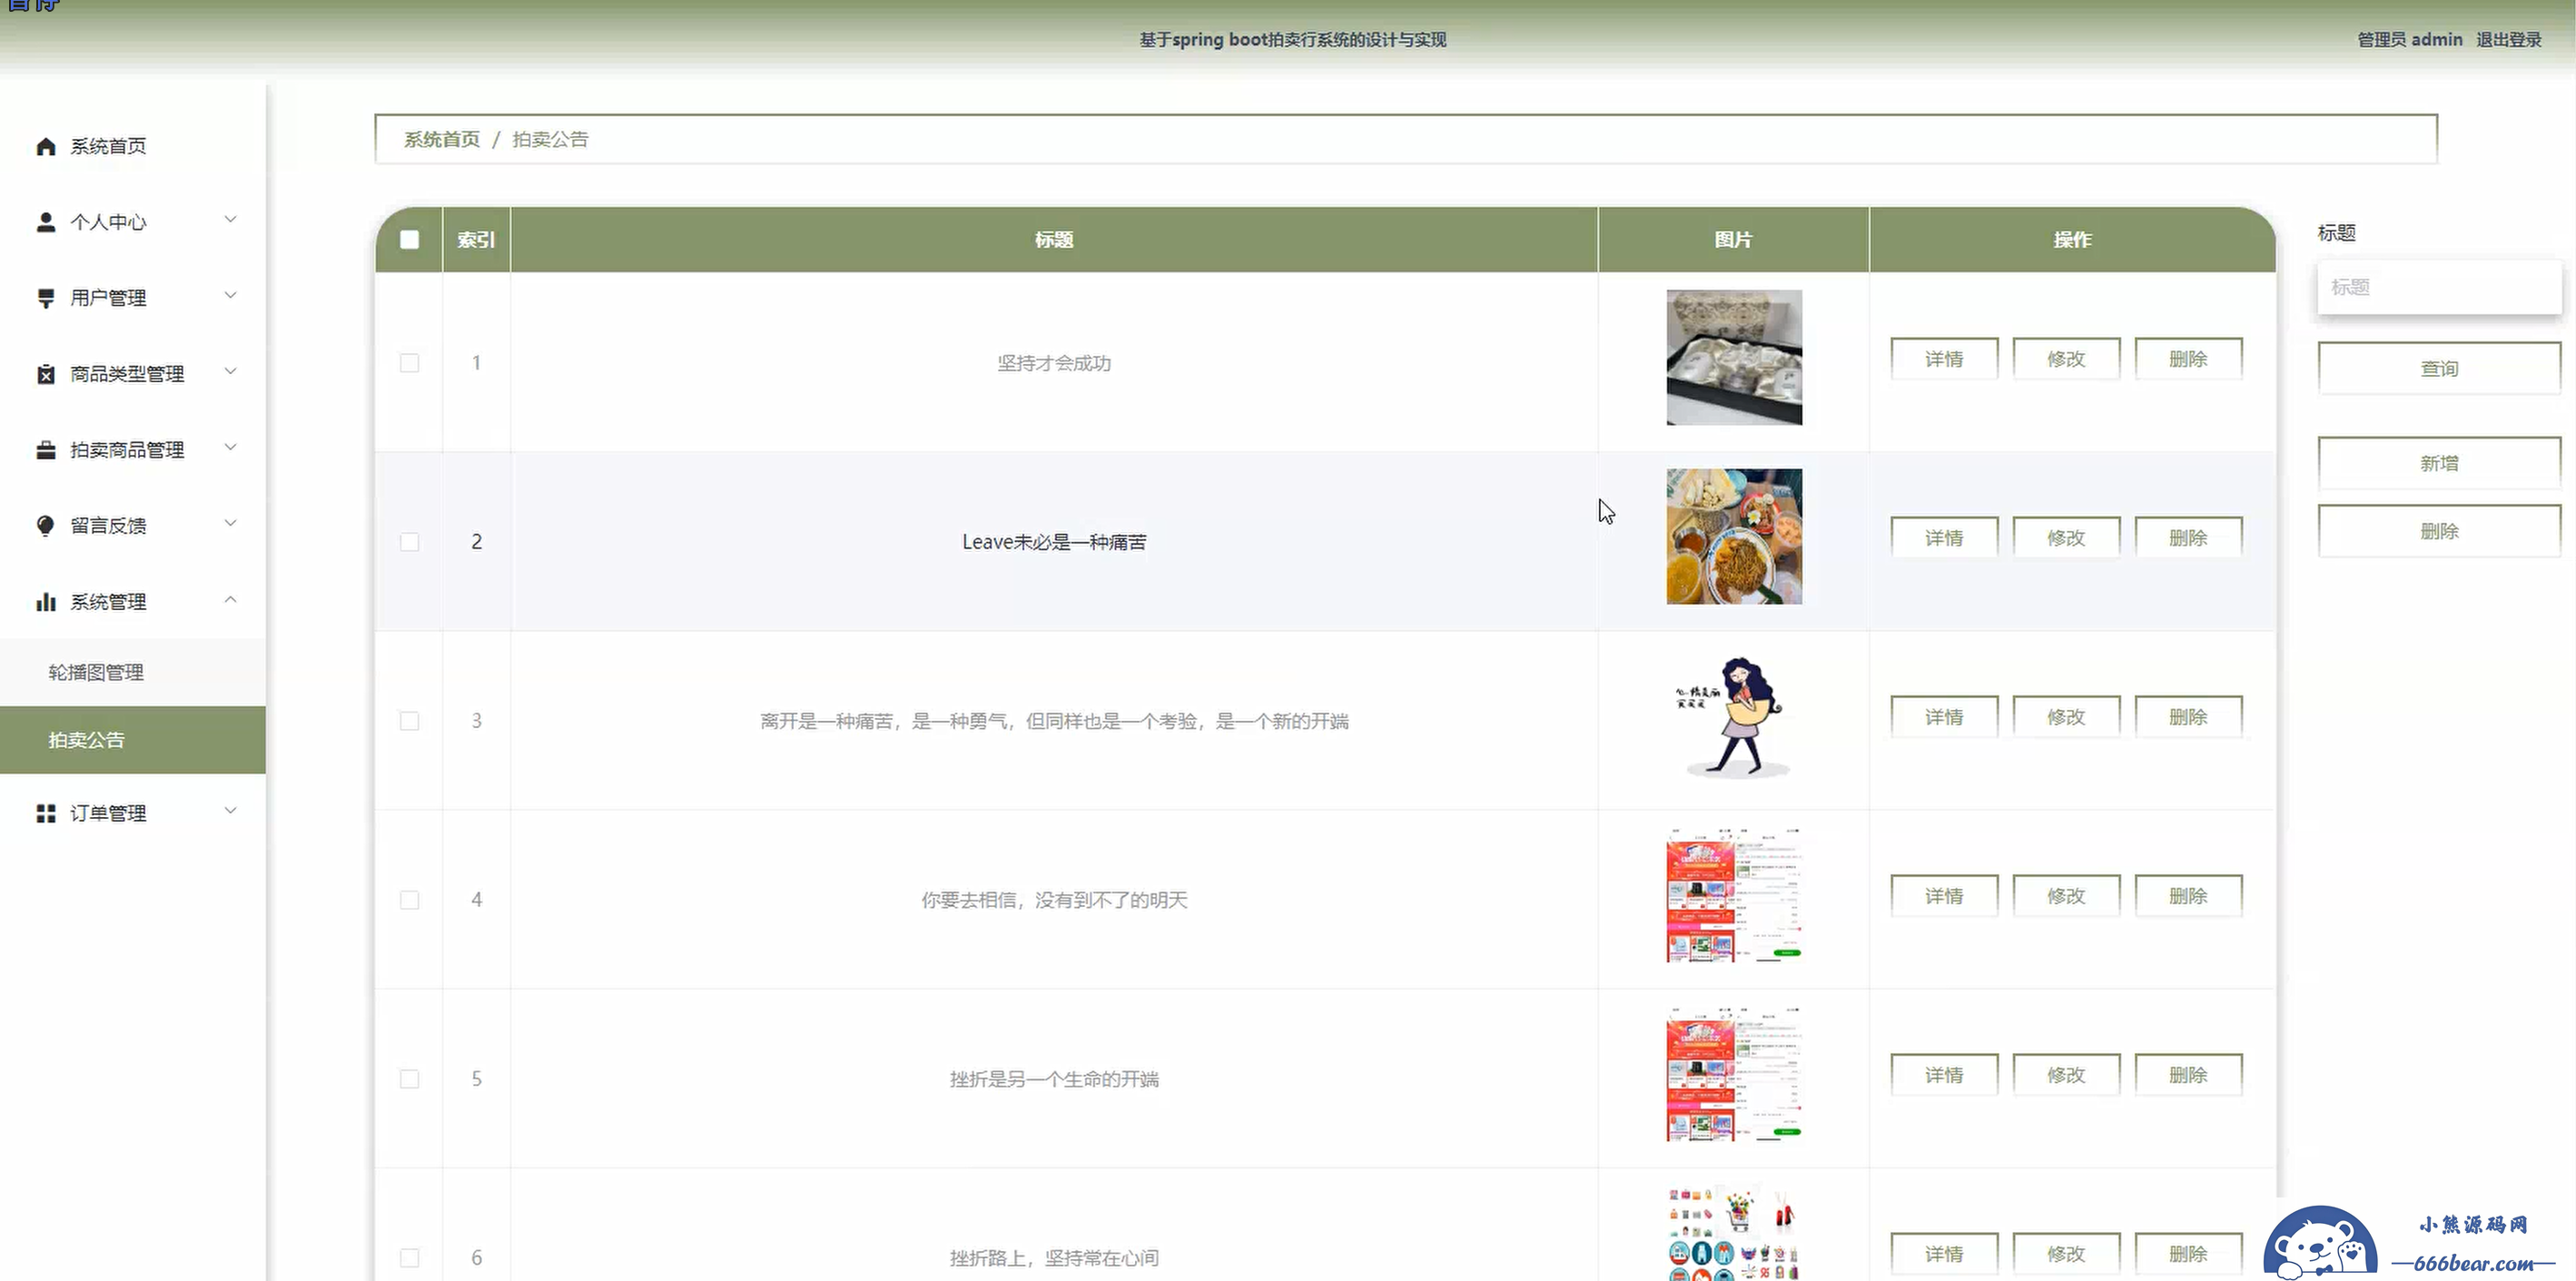Click the 索引 column header
Image resolution: width=2576 pixels, height=1281 pixels.
(x=476, y=240)
